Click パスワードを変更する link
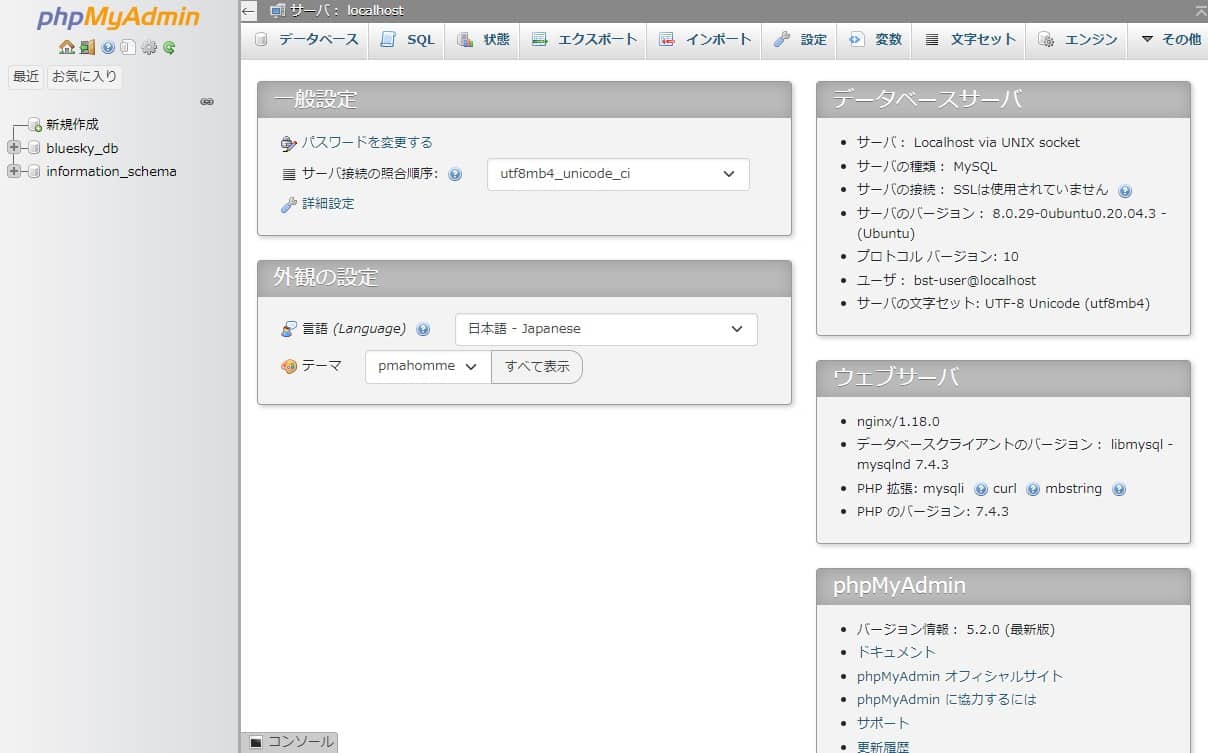 tap(367, 143)
